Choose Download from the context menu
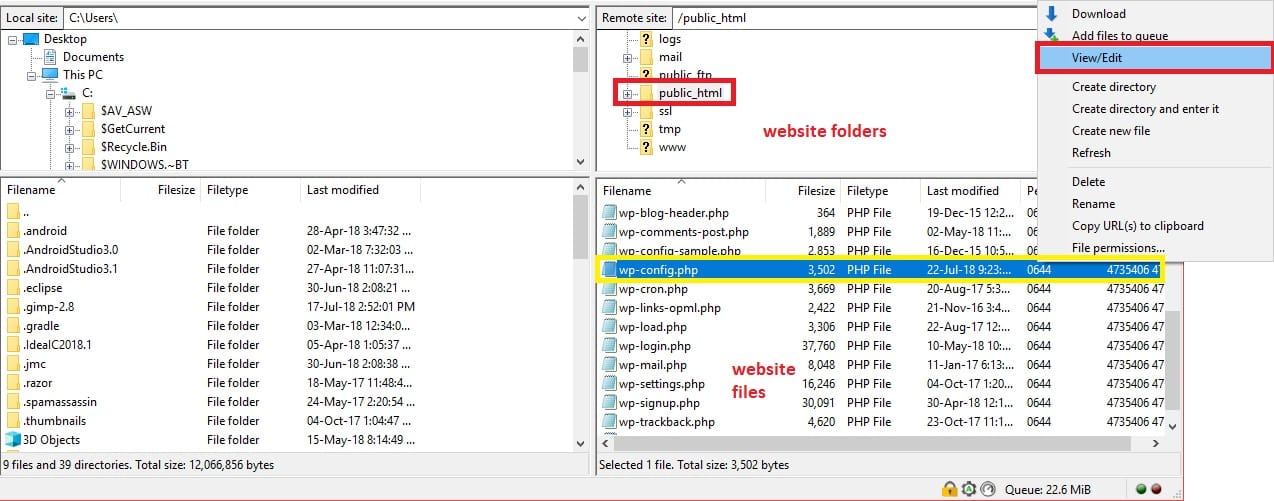 [x=1098, y=14]
